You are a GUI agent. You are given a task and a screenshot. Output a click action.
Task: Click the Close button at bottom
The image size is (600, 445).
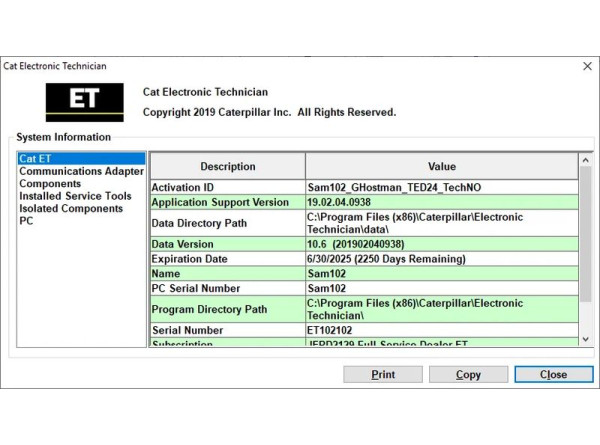553,375
